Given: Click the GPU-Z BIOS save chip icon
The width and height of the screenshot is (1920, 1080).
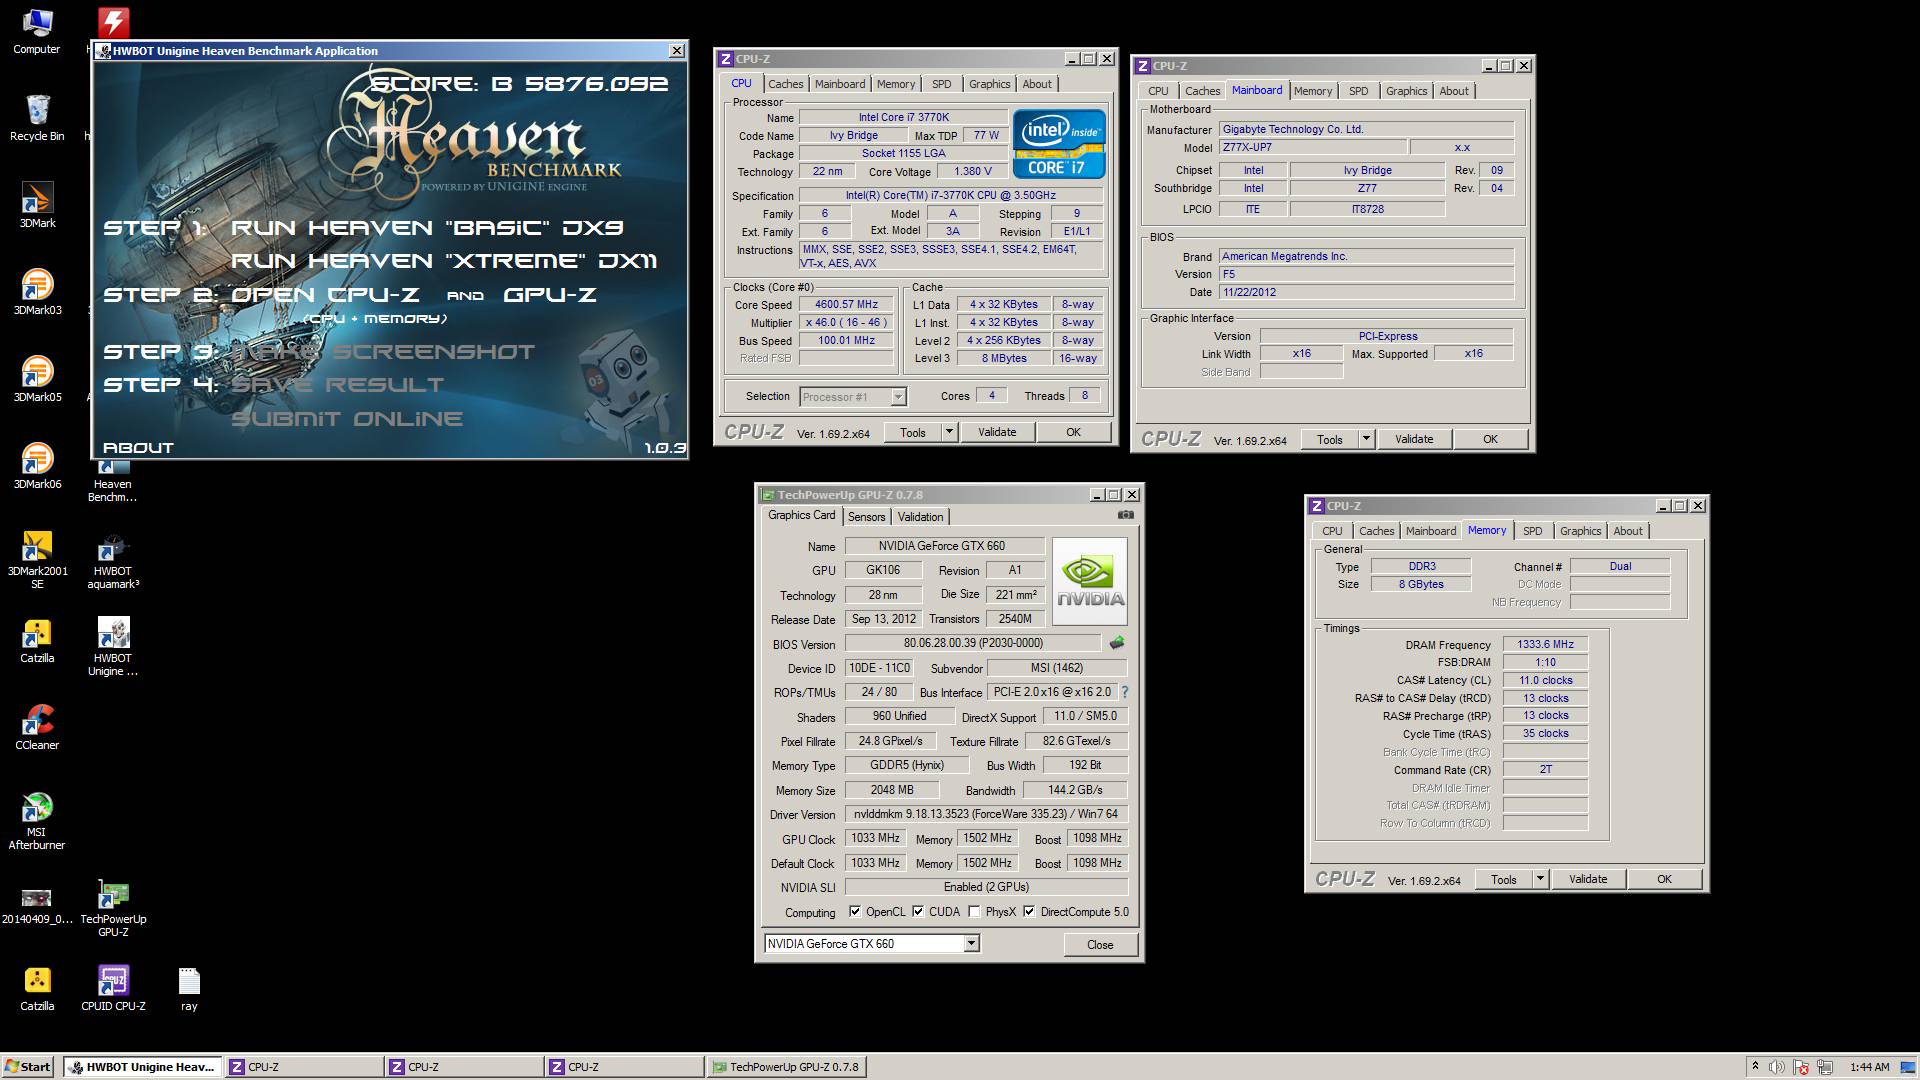Looking at the screenshot, I should (x=1117, y=643).
